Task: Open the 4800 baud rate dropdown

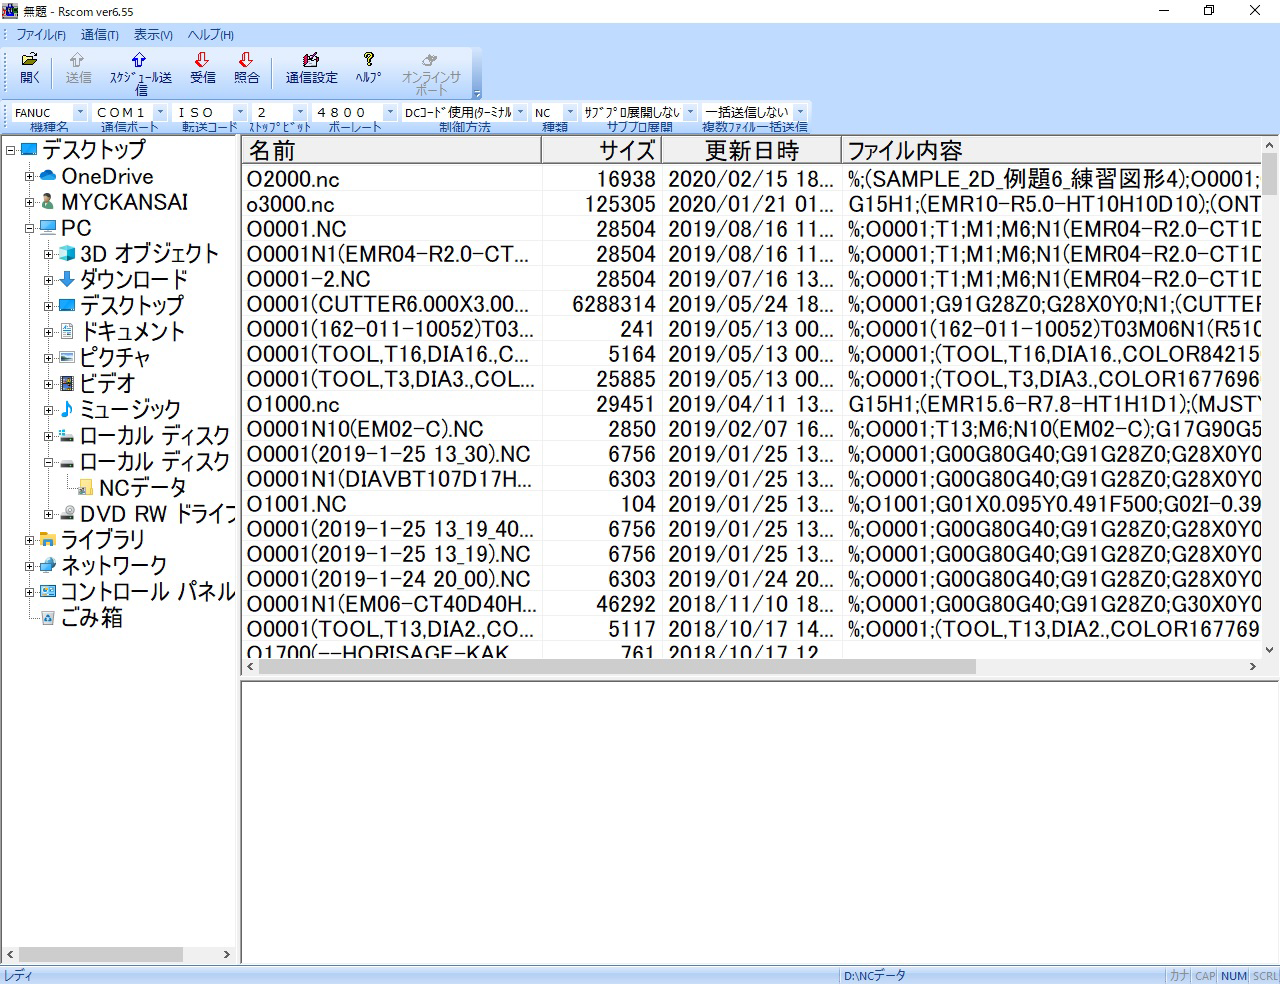Action: point(390,113)
